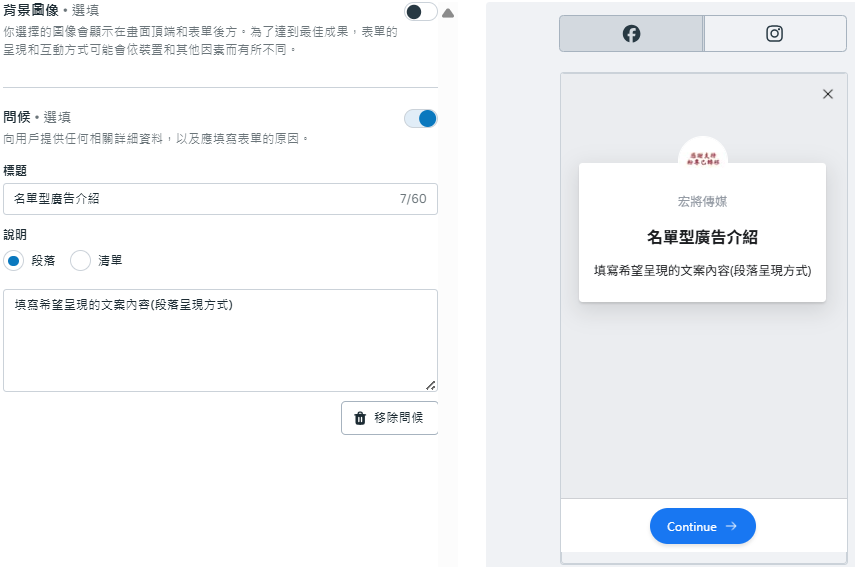This screenshot has width=855, height=567.
Task: Choose the 清單 radio option
Action: pos(81,261)
